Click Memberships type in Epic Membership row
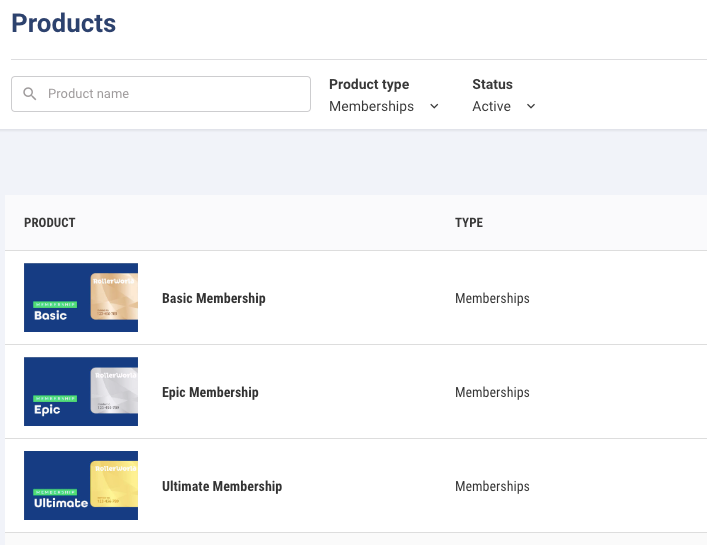The height and width of the screenshot is (545, 707). coord(492,393)
